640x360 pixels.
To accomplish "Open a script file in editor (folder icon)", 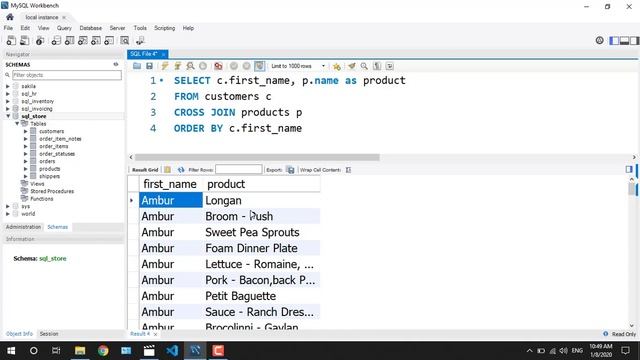I will [x=137, y=66].
